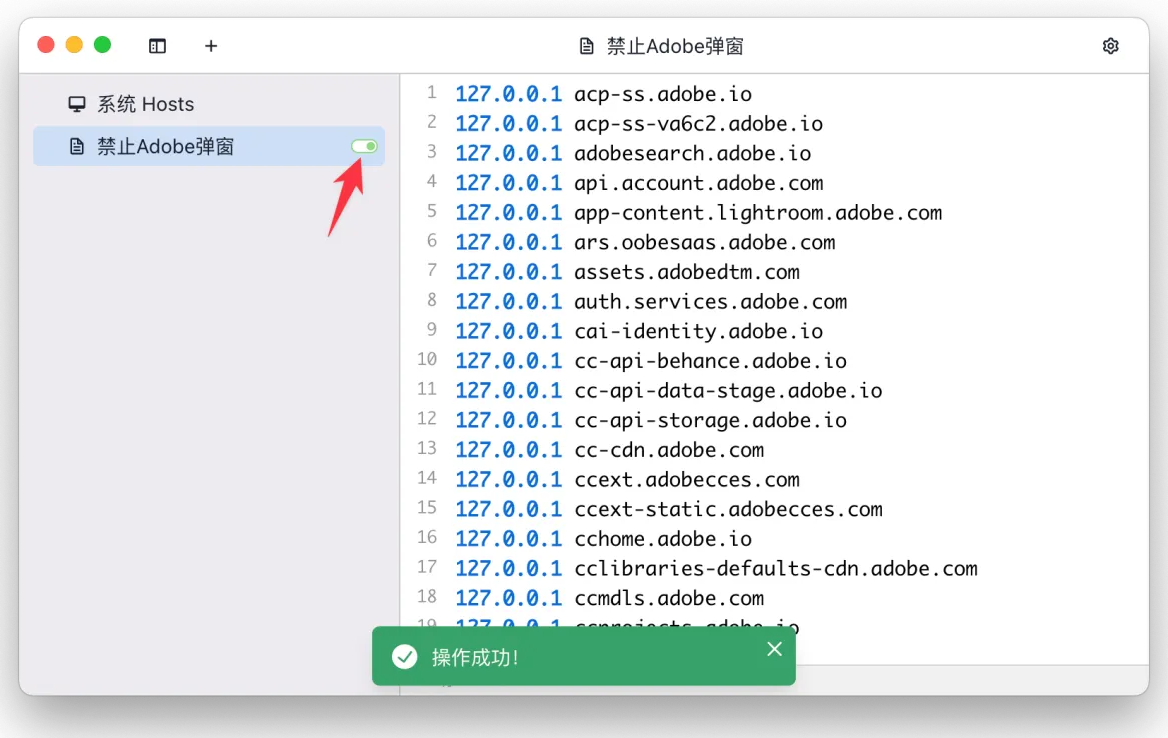Click the 禁止Adobe弹窗 title in the header

click(x=675, y=46)
